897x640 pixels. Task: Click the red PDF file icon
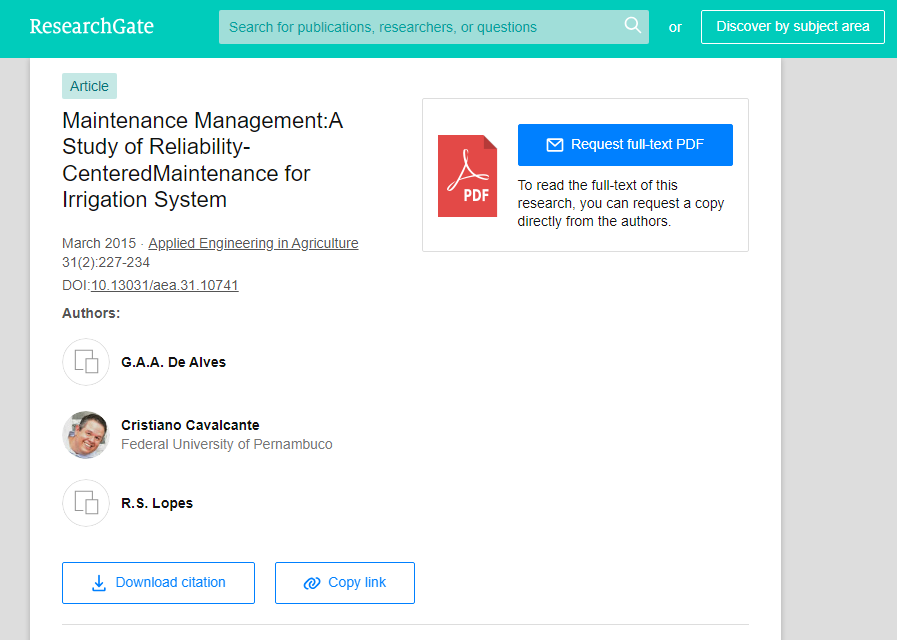(467, 176)
